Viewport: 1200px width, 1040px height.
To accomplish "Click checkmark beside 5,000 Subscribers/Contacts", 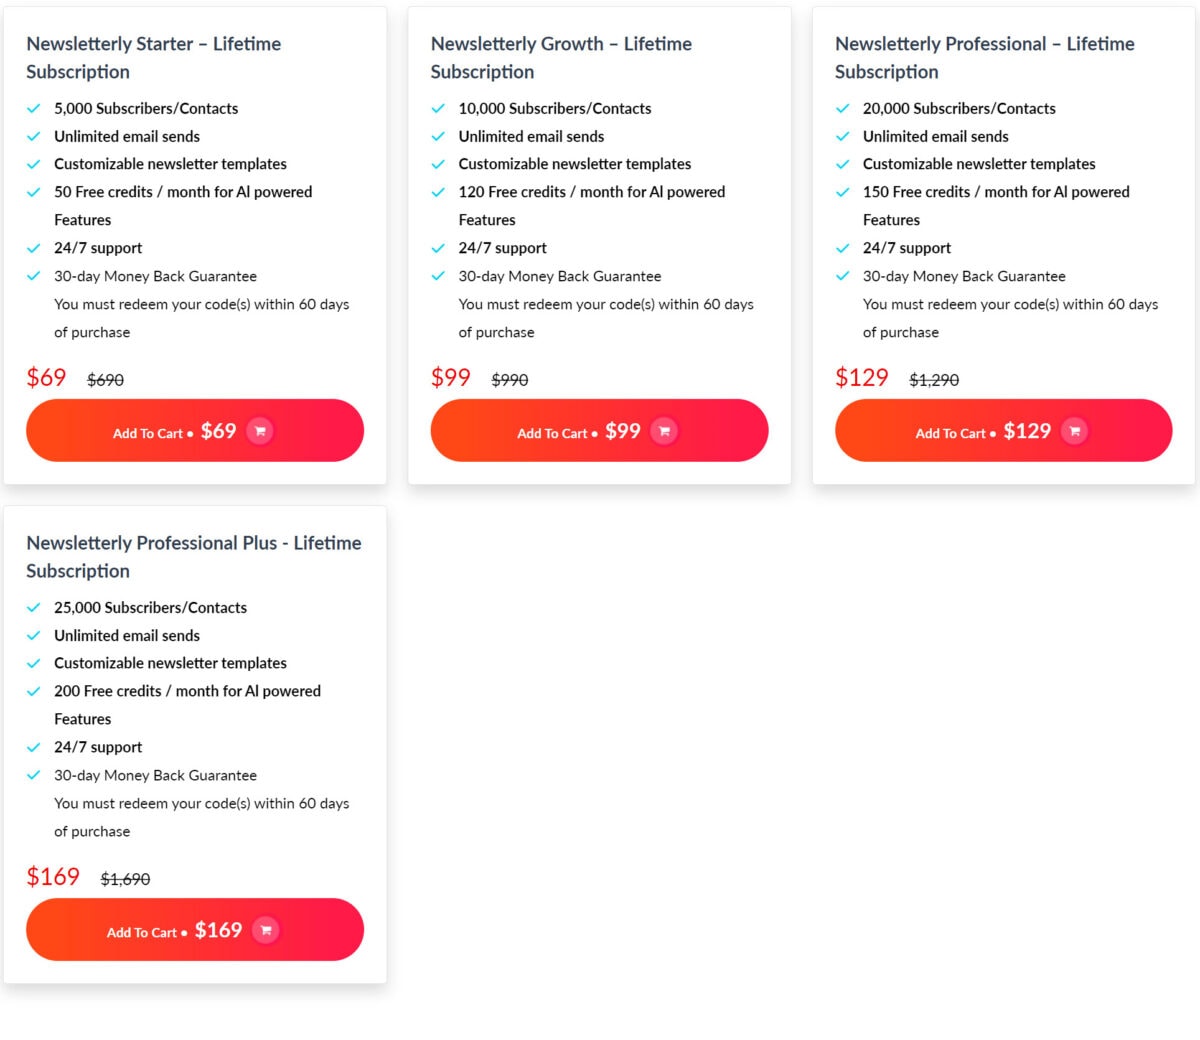I will [33, 108].
